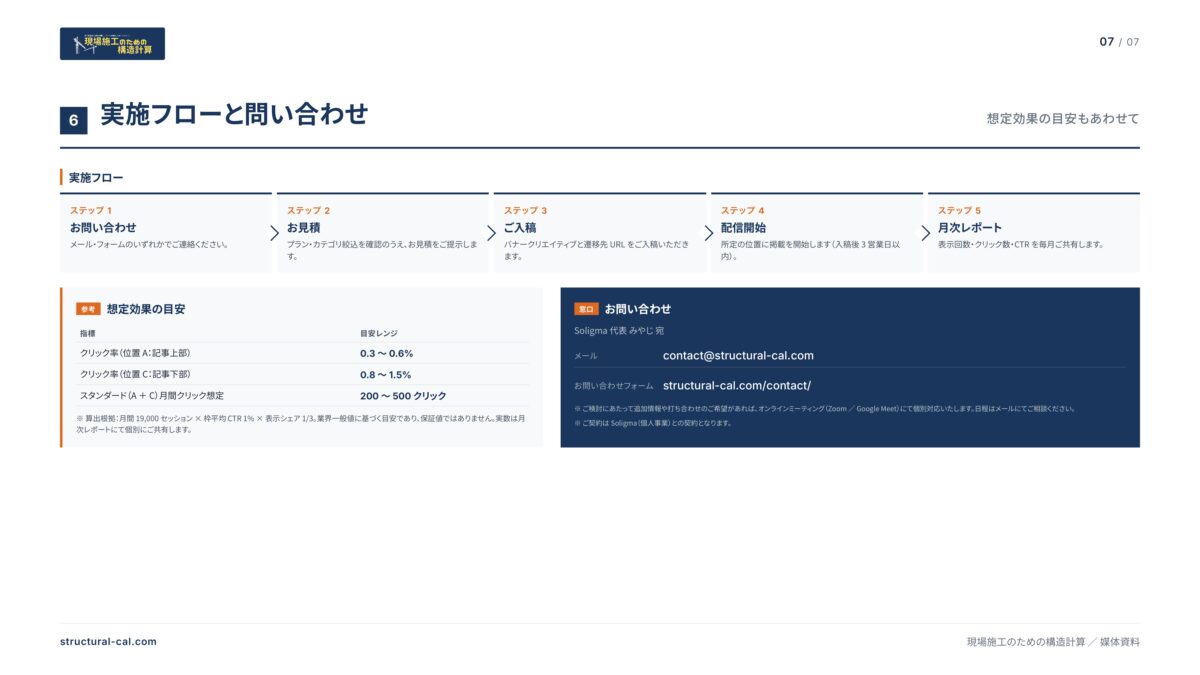This screenshot has height=675, width=1200.
Task: Click the value 200 〜 500 クリック
Action: tap(403, 395)
